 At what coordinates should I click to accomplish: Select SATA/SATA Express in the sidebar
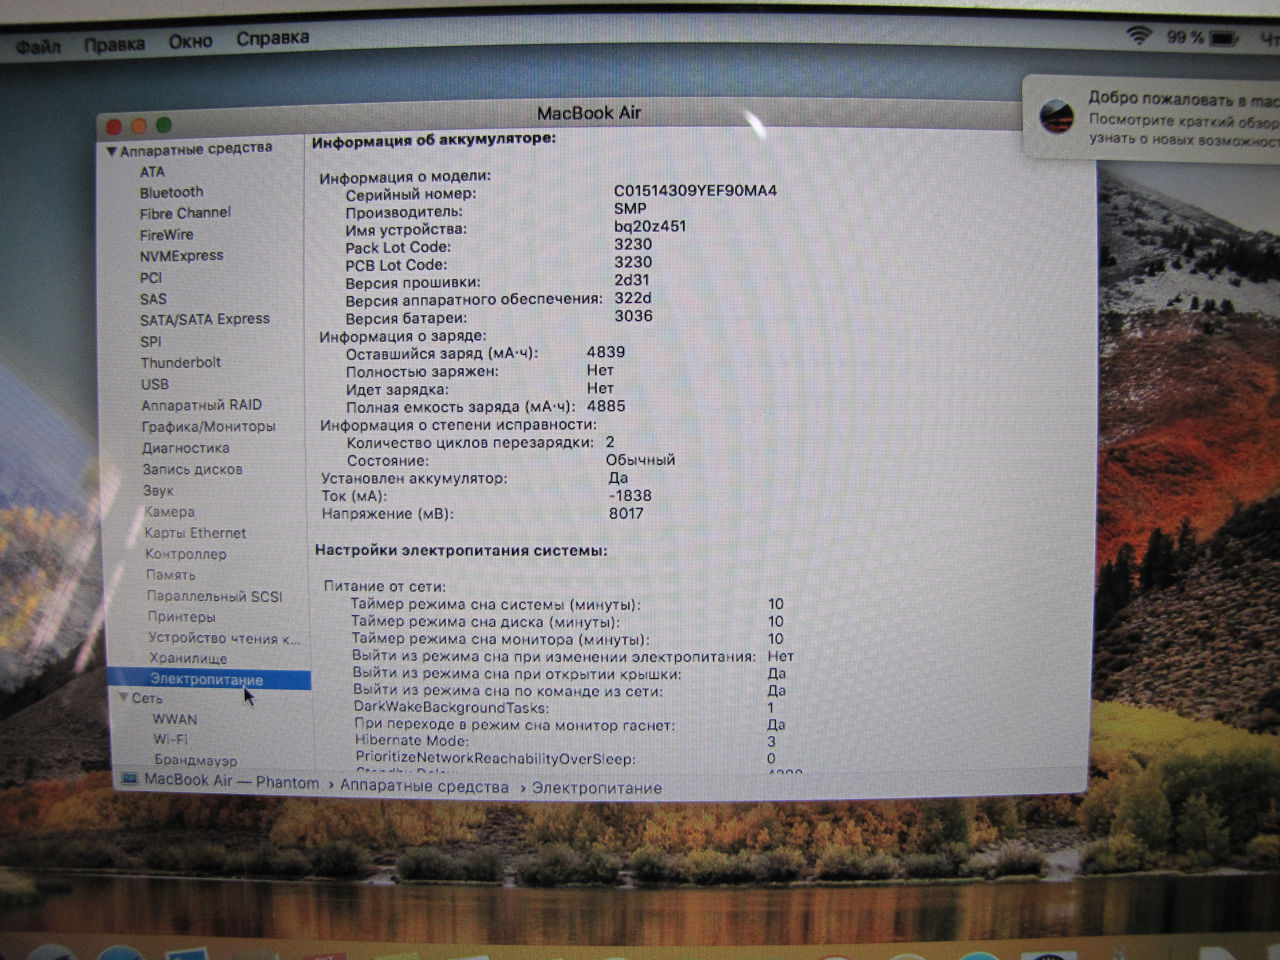click(205, 319)
